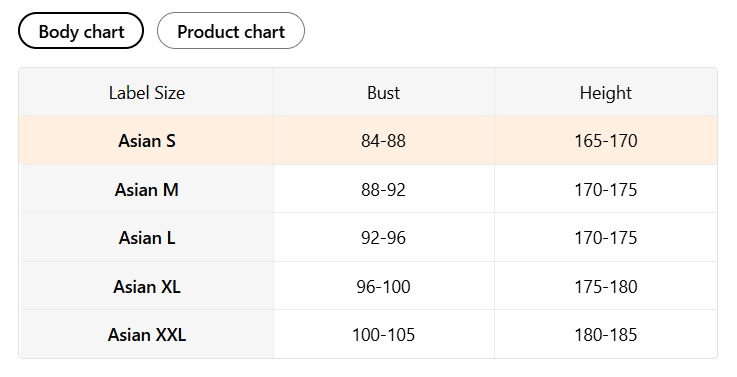Screen dimensions: 737x377
Task: Click the 92-96 bust value
Action: 384,237
